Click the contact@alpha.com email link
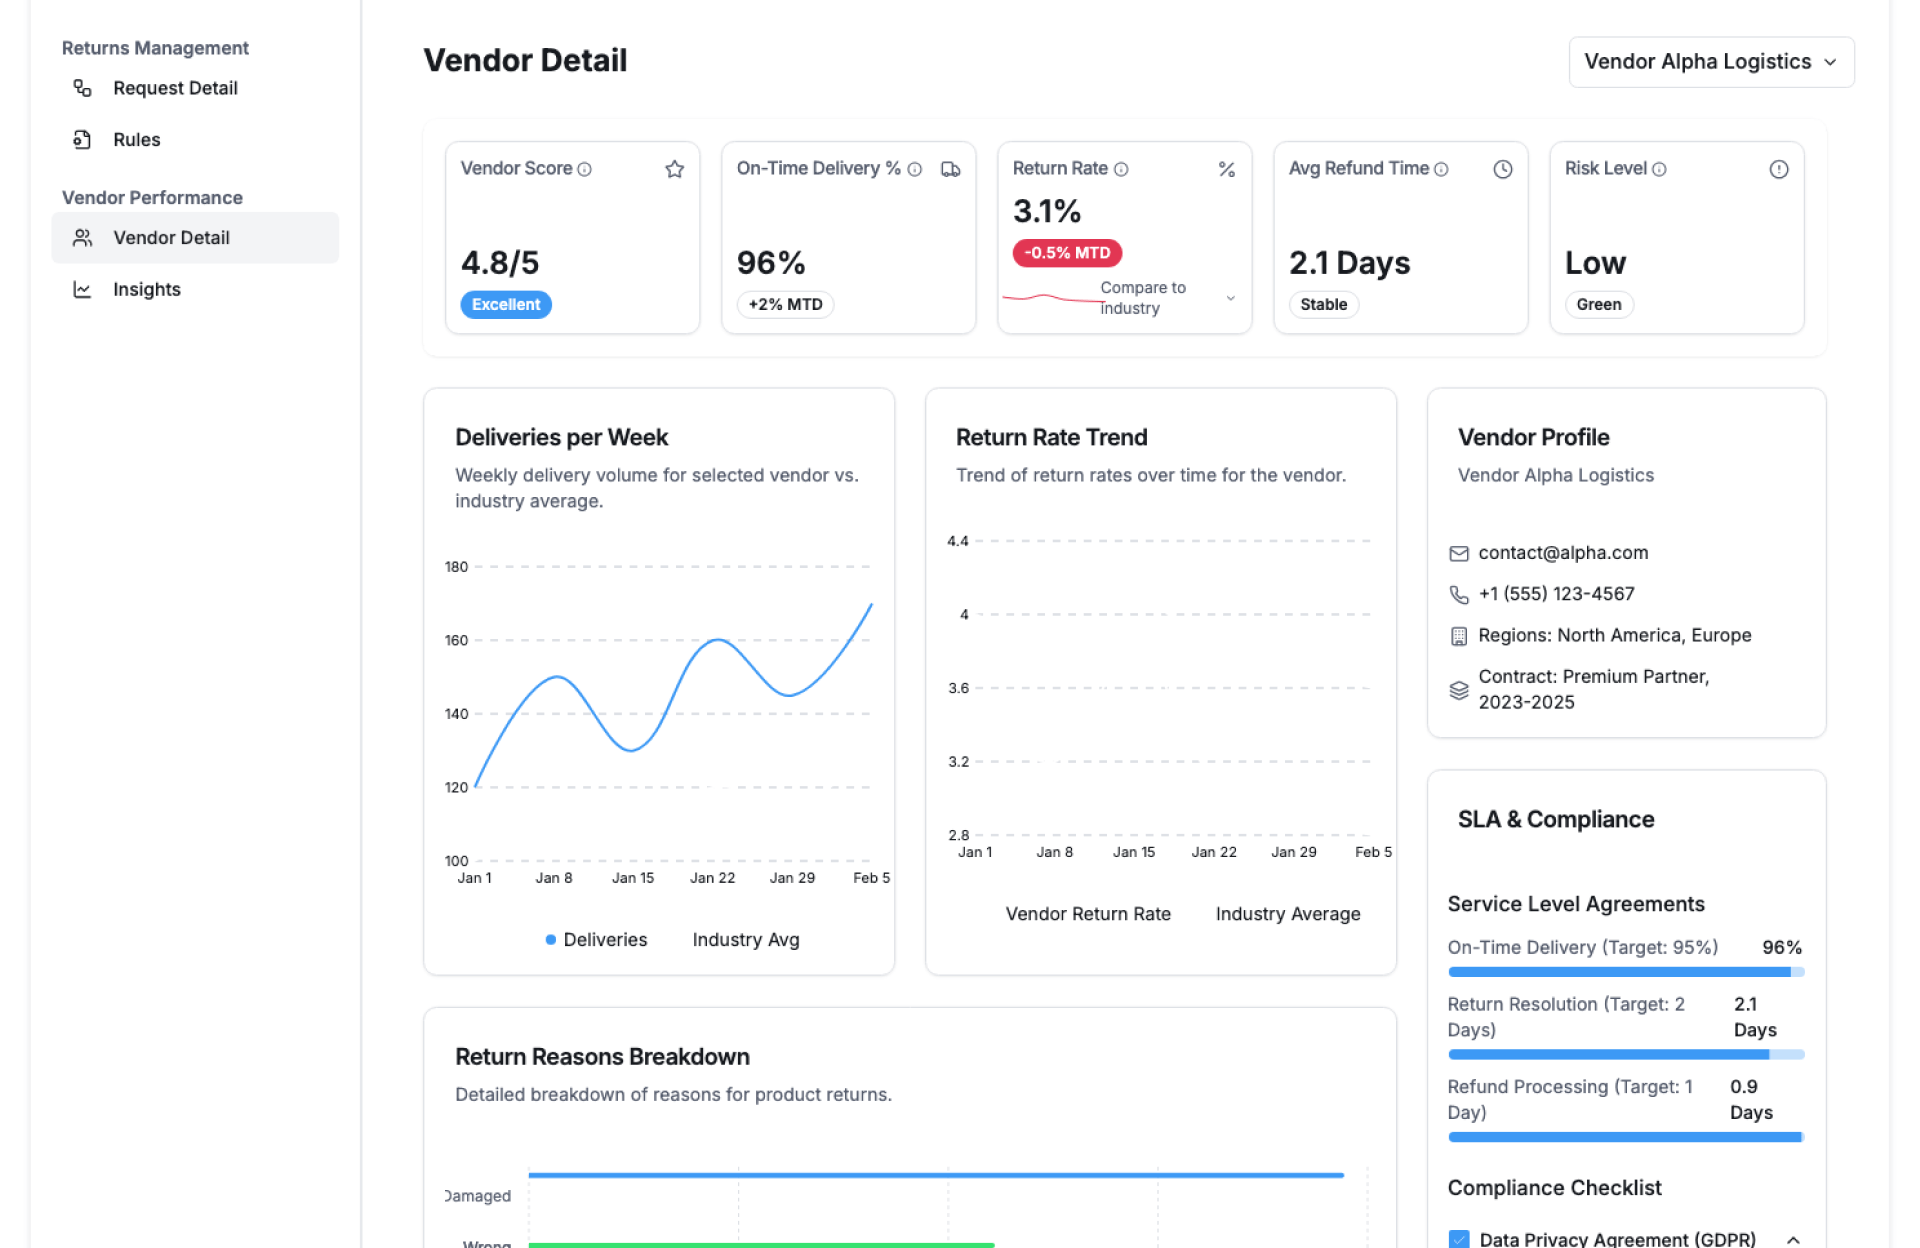This screenshot has width=1920, height=1248. pyautogui.click(x=1562, y=553)
